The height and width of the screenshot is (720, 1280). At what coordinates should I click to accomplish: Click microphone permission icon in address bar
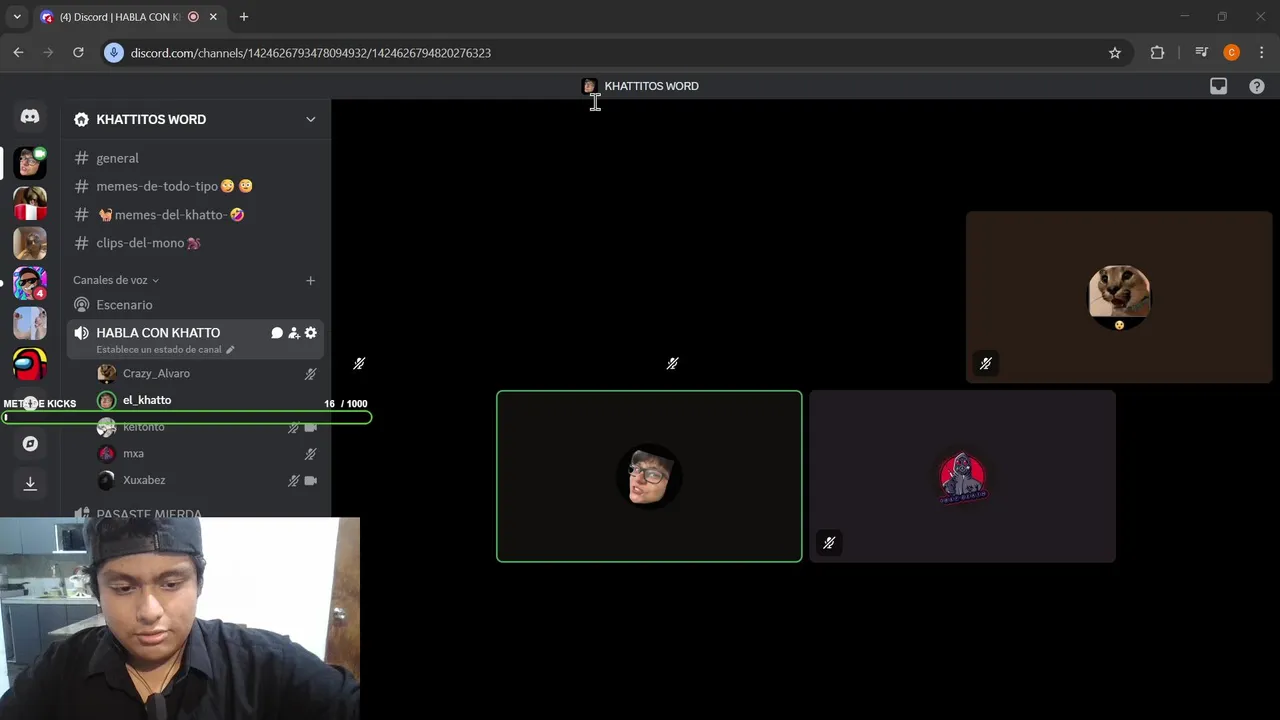114,53
